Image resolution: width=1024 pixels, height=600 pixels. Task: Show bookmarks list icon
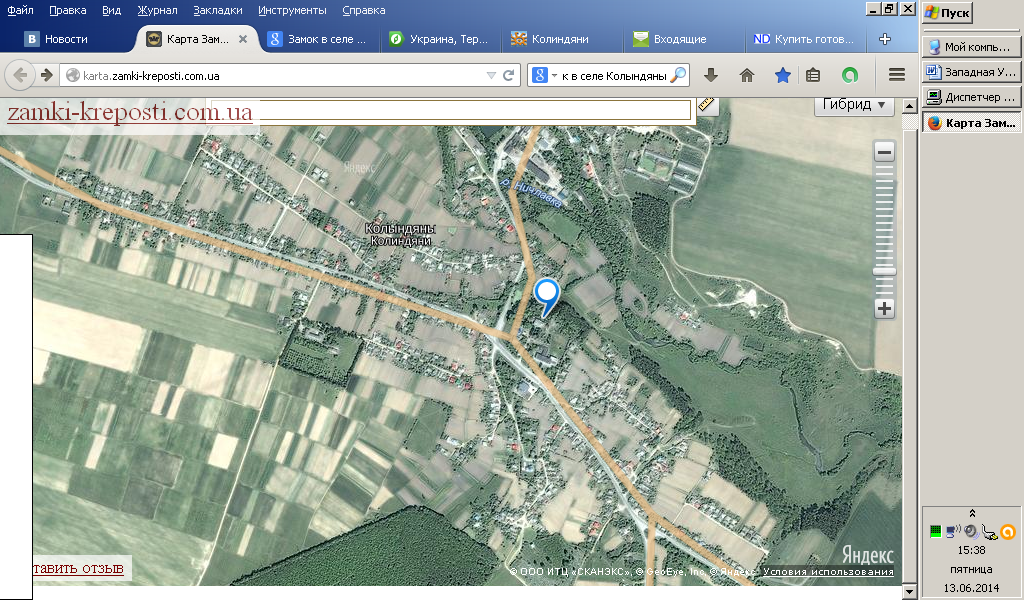812,75
